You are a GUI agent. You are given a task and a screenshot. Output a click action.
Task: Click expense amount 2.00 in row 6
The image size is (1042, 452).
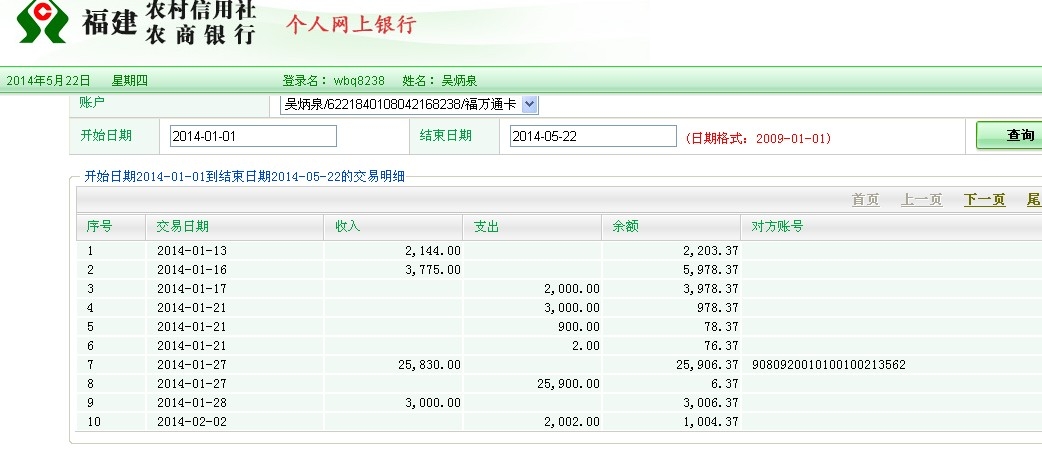[585, 346]
